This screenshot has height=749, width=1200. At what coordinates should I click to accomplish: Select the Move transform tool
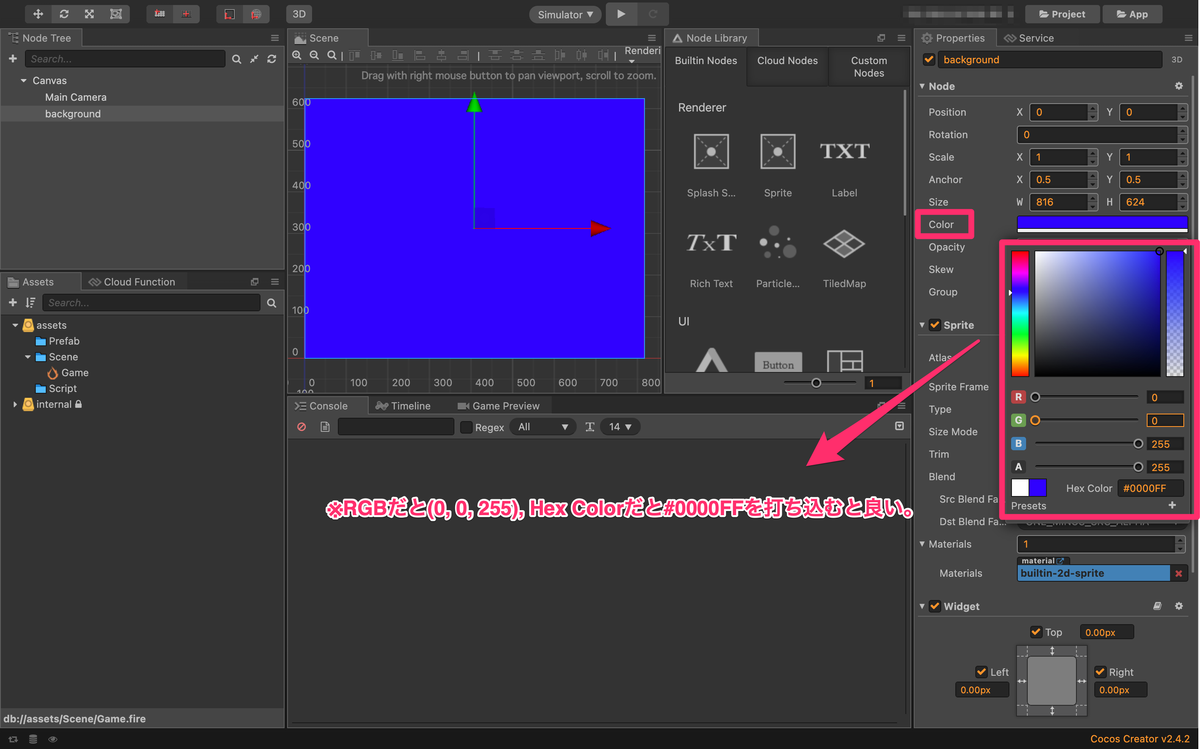point(38,14)
